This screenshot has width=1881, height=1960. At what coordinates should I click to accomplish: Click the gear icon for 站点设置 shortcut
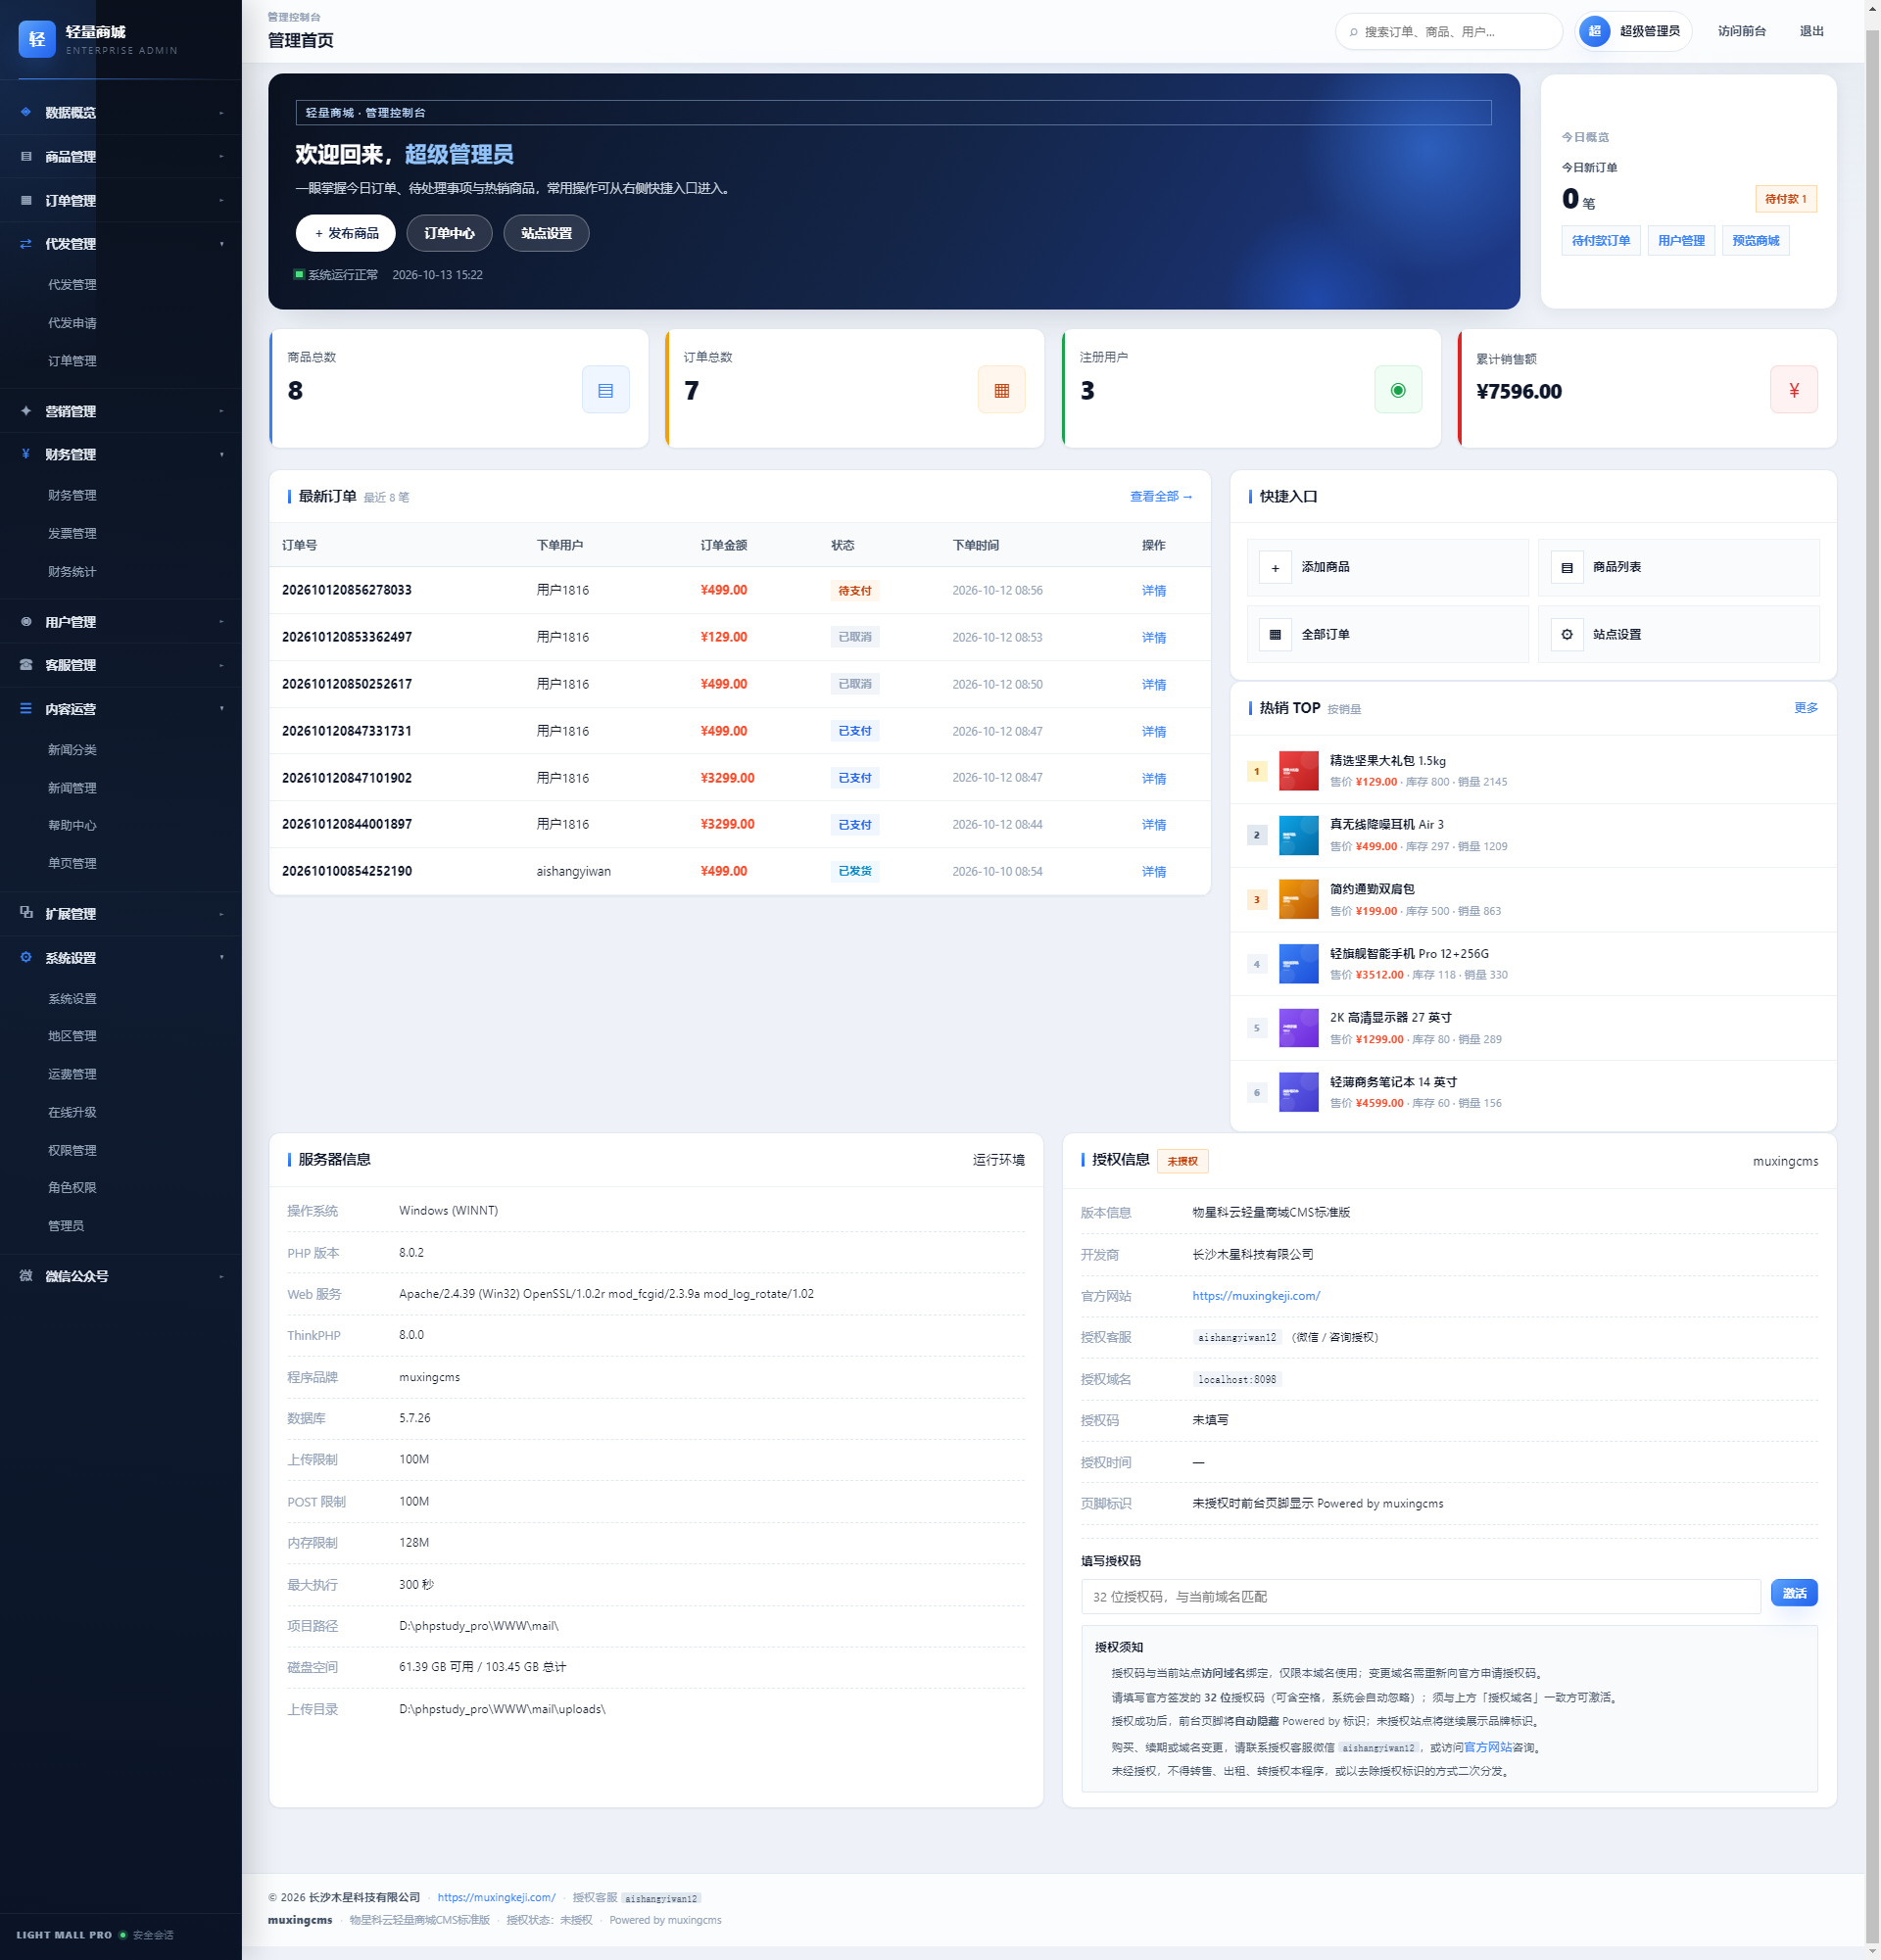(x=1567, y=635)
